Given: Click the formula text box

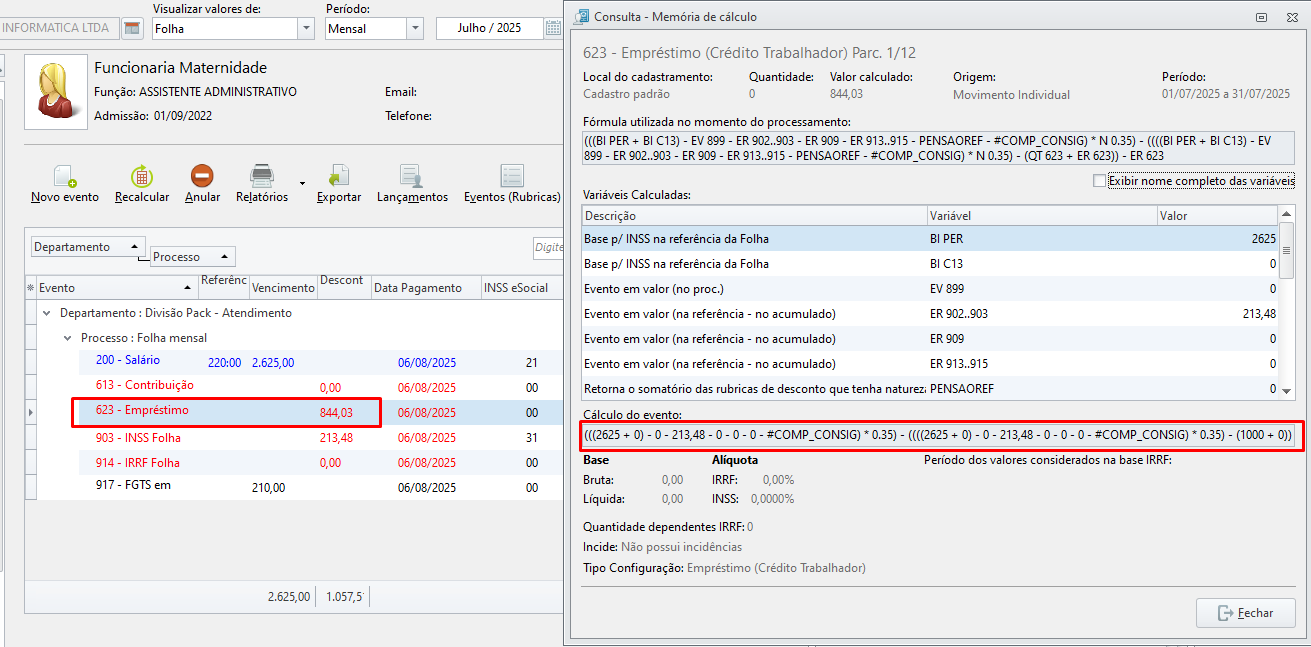Looking at the screenshot, I should [938, 148].
